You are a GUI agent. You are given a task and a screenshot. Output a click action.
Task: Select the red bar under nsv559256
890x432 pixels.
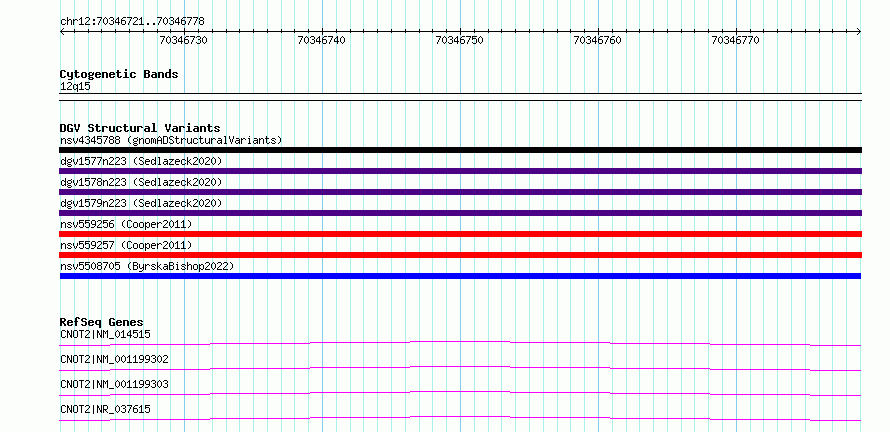(x=460, y=234)
